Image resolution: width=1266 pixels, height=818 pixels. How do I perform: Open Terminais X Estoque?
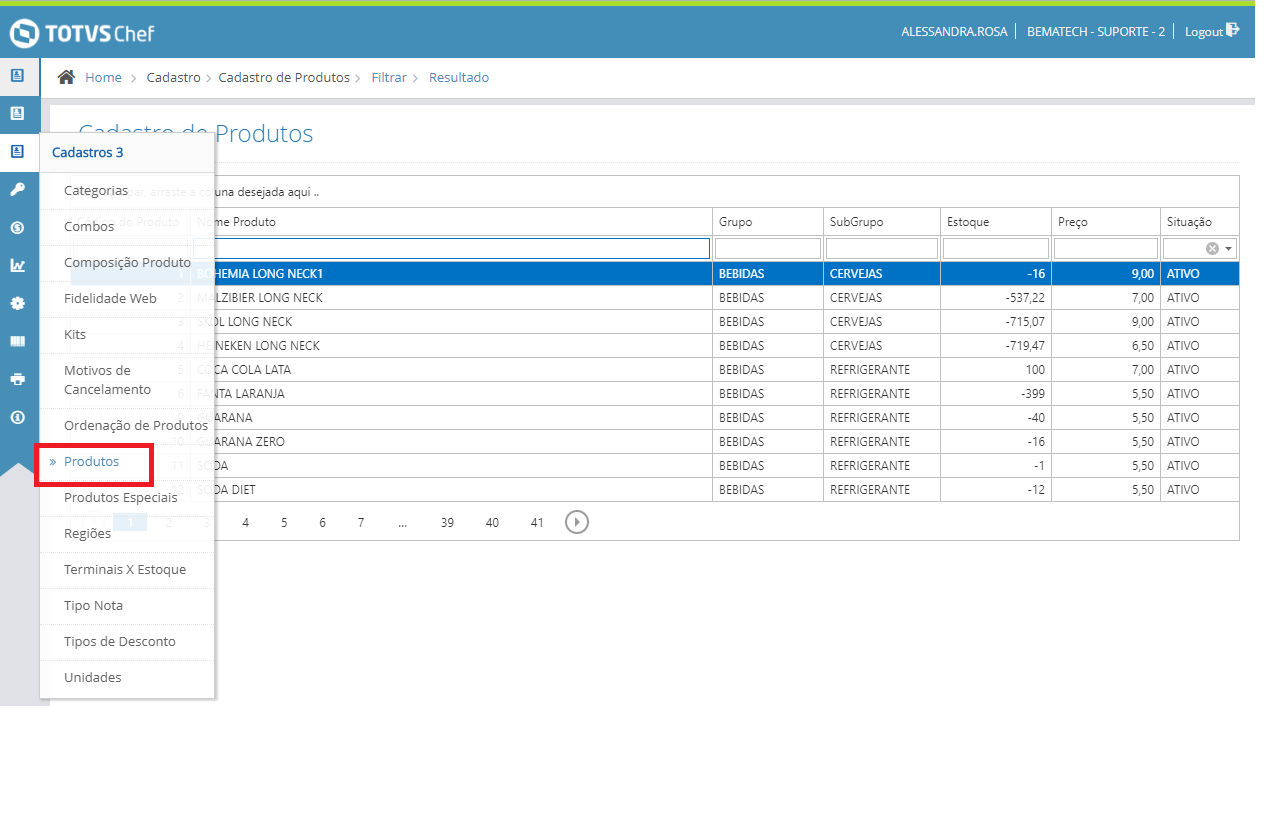[125, 569]
